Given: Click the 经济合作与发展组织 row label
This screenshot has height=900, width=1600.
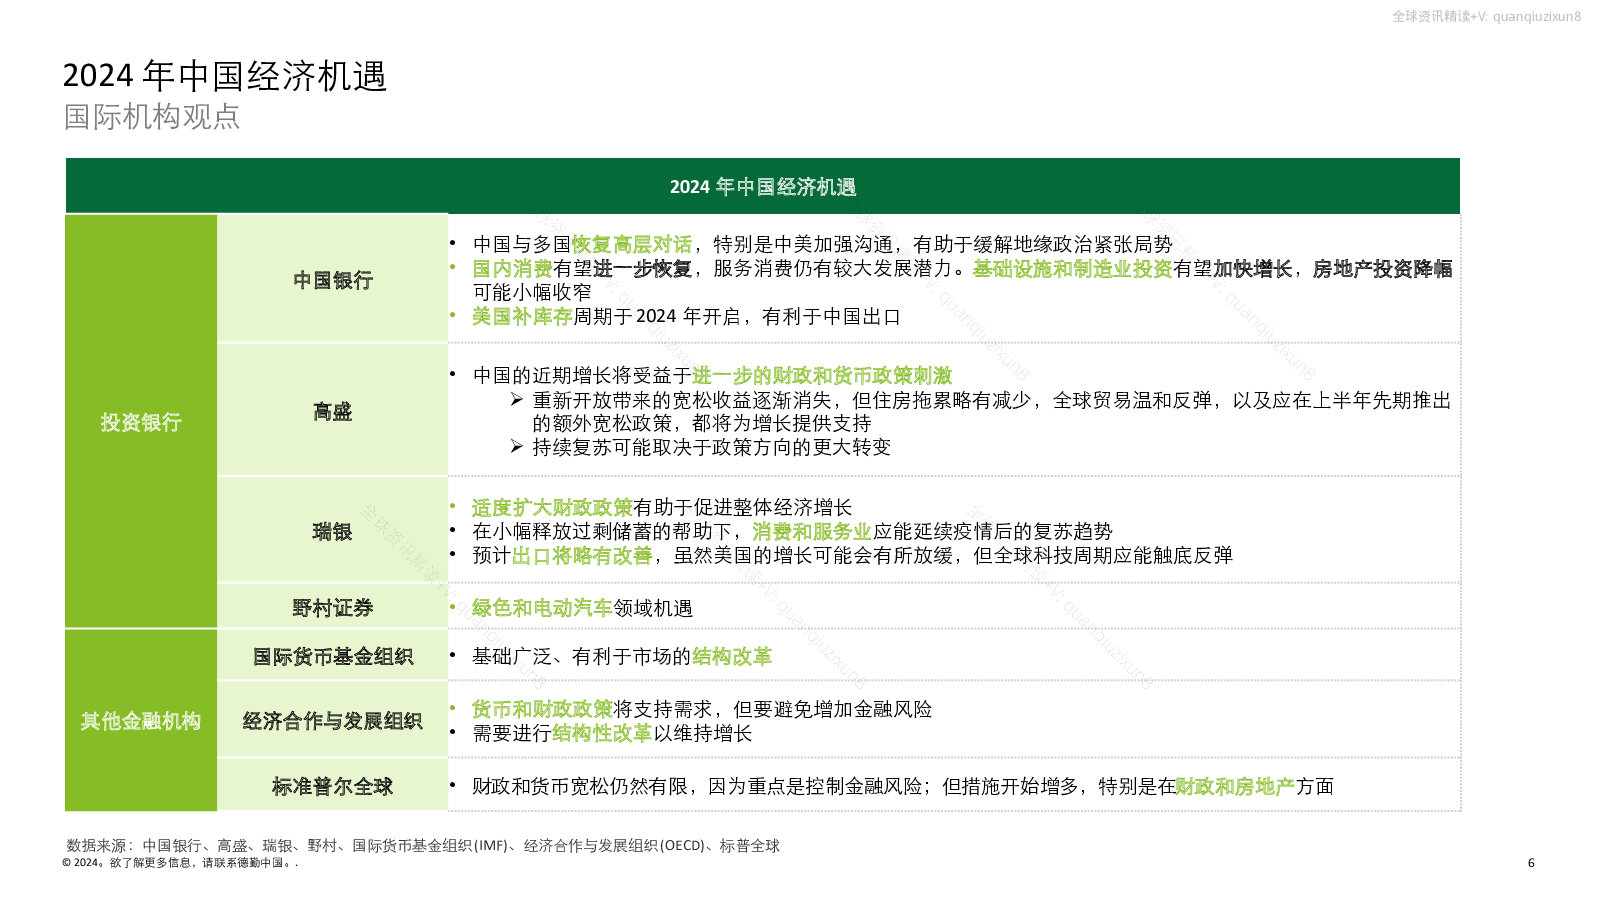Looking at the screenshot, I should coord(332,721).
